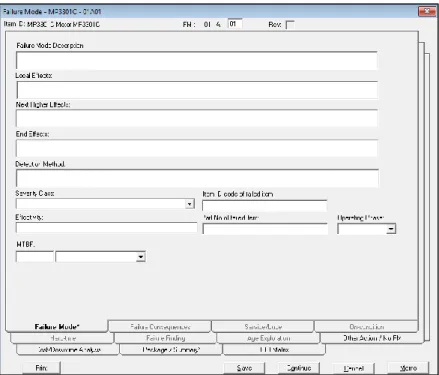Image resolution: width=439 pixels, height=375 pixels.
Task: Open the analysis tab left of Package
Action: point(68,350)
